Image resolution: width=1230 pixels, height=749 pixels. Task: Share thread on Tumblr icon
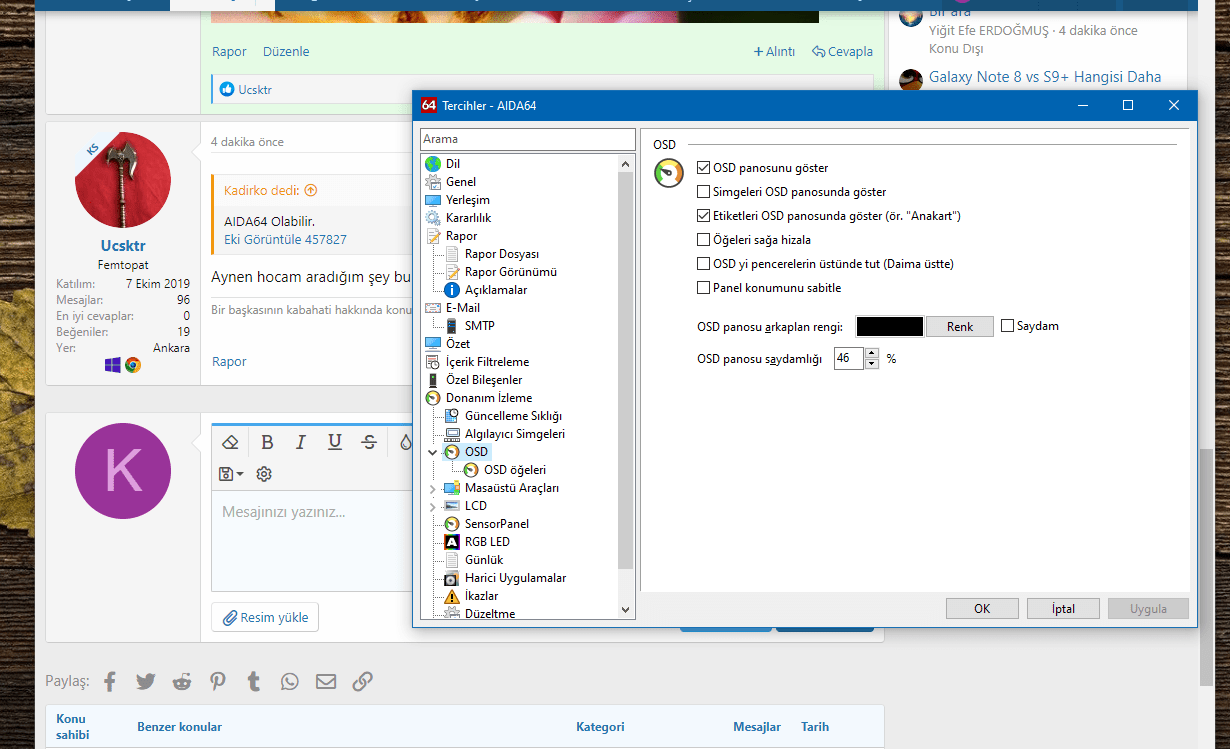254,682
